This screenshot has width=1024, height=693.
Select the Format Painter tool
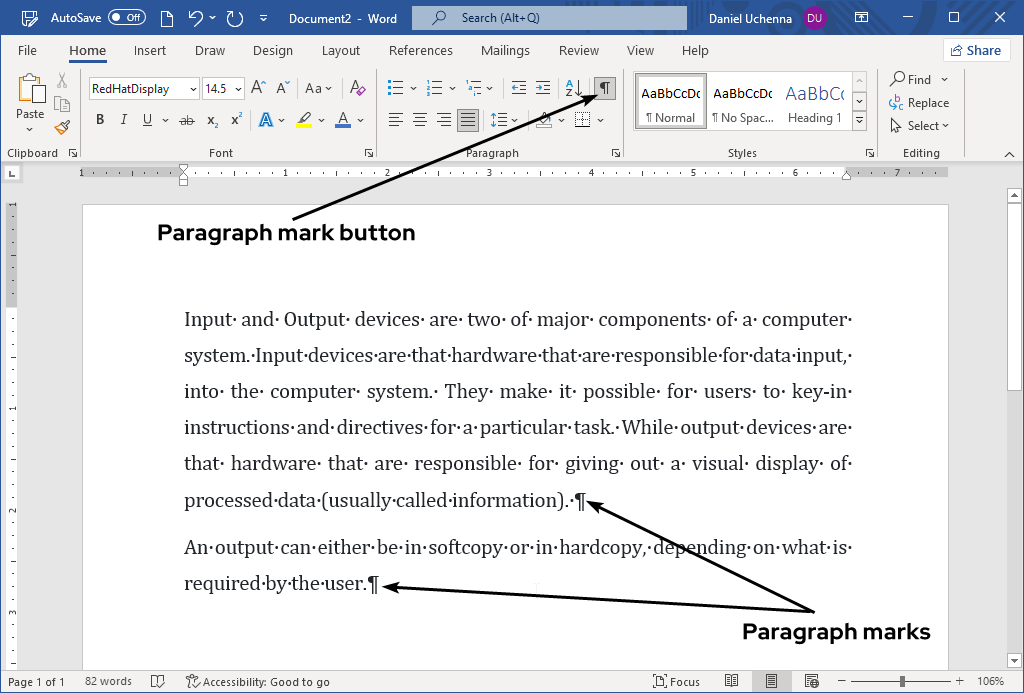[60, 125]
